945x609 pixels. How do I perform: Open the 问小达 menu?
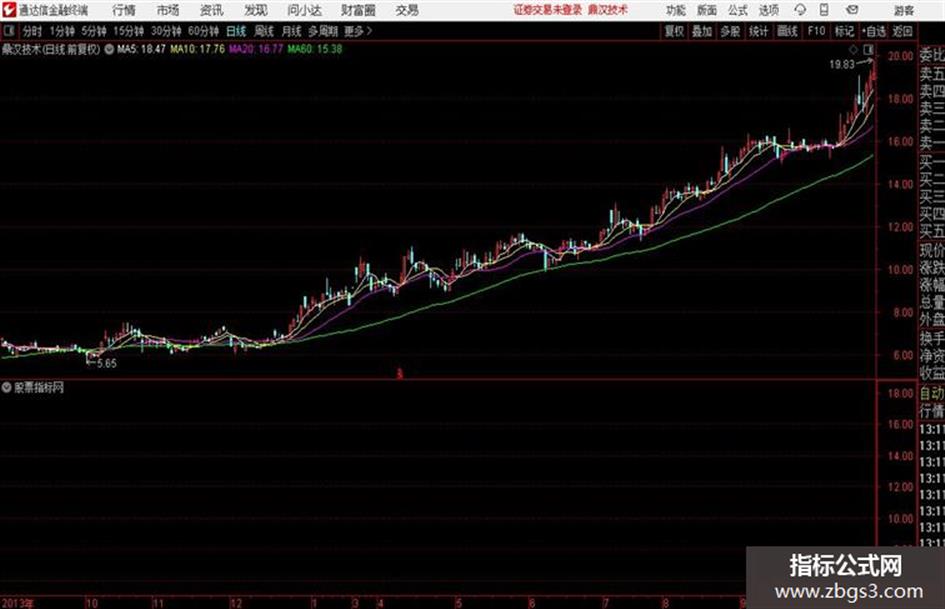[304, 10]
